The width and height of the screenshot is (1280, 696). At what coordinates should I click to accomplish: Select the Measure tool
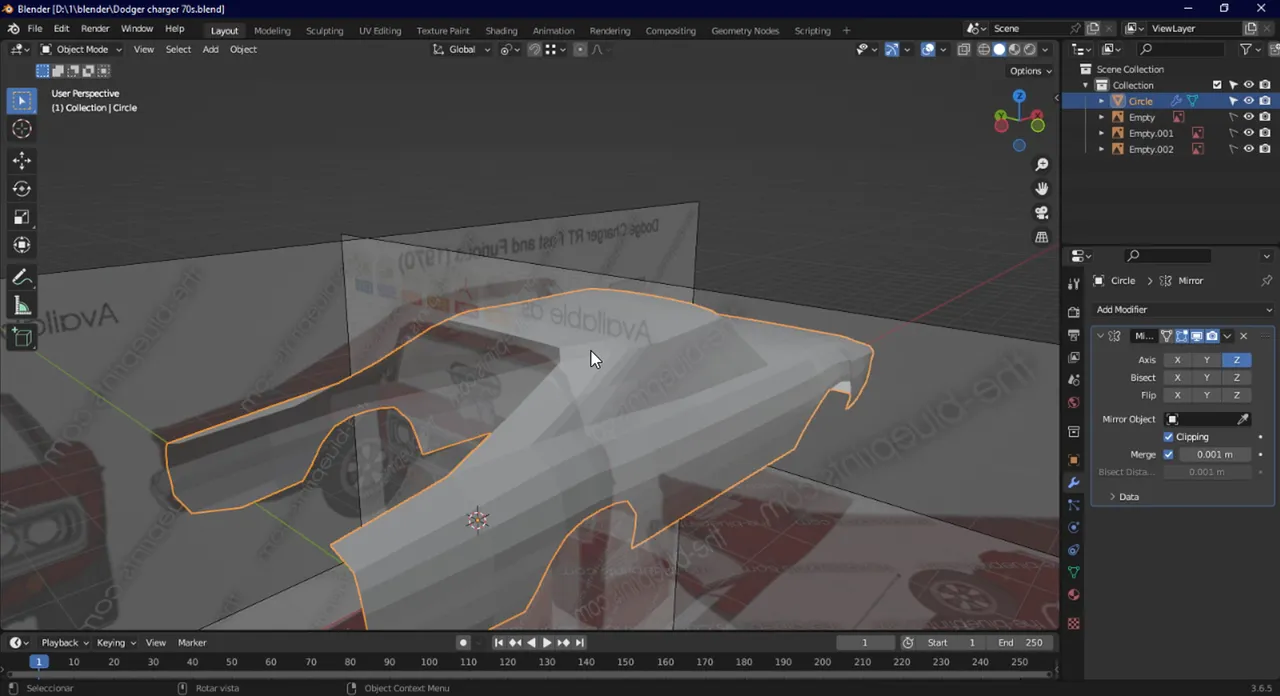point(22,306)
